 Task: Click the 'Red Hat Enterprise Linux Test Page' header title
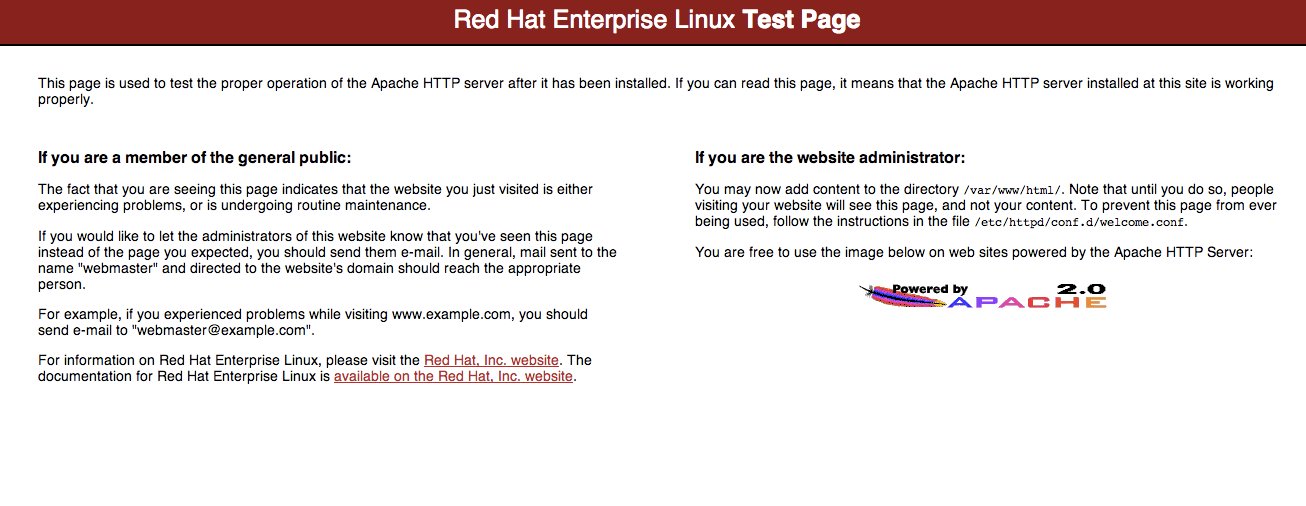(657, 19)
